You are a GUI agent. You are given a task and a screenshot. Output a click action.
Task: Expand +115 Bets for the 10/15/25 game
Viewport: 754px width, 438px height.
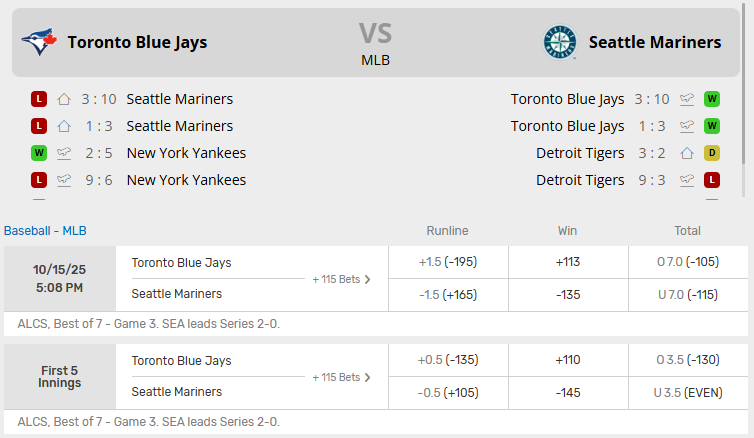point(341,279)
